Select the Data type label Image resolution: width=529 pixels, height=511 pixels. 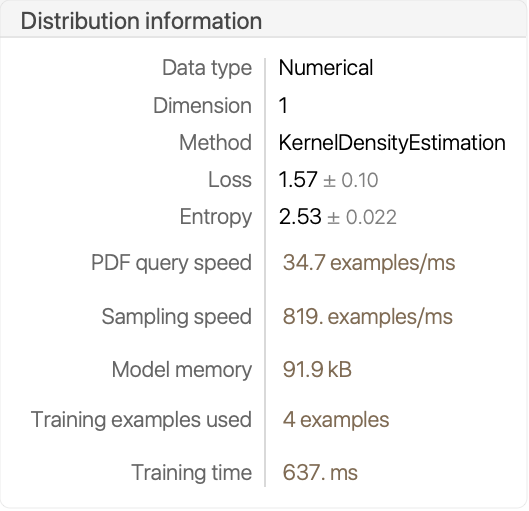pos(207,68)
